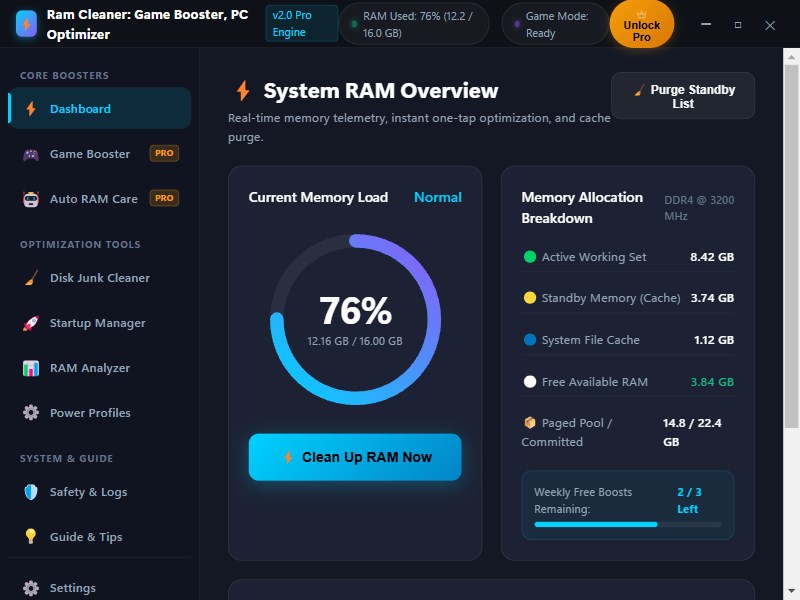Switch to RAM Analyzer
Screen dimensions: 800x600
pos(99,368)
